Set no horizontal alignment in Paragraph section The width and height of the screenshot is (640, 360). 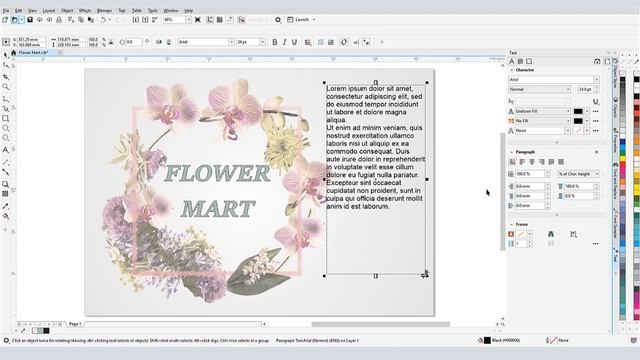[x=513, y=162]
